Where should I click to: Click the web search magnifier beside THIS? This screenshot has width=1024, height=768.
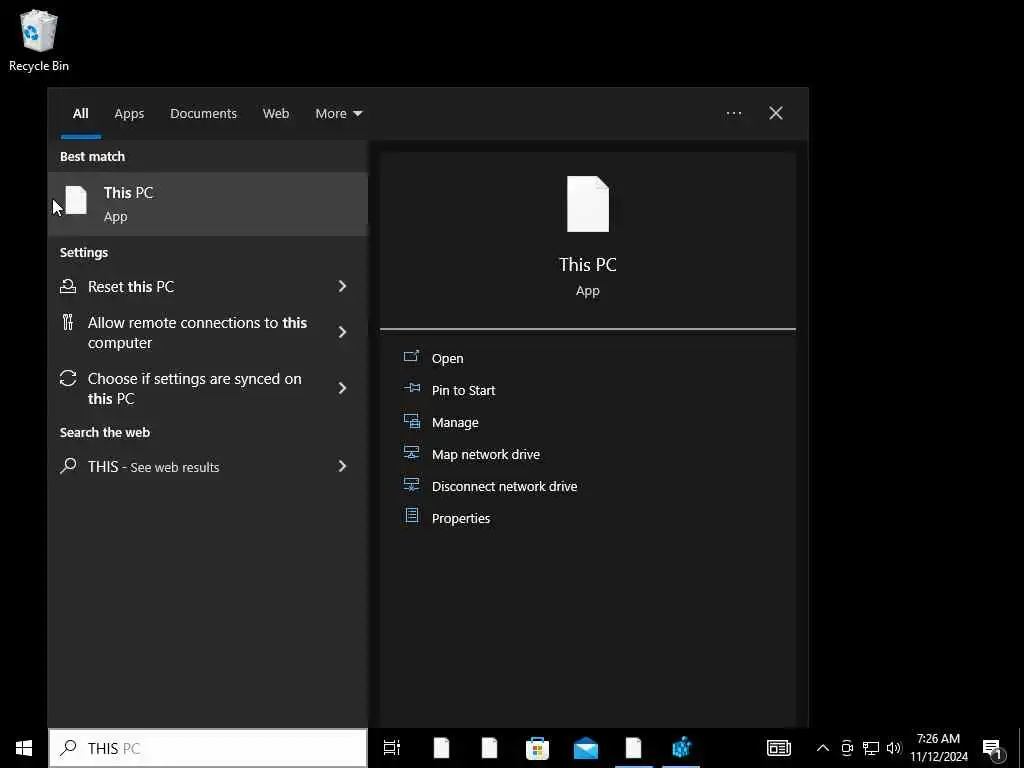(x=68, y=466)
